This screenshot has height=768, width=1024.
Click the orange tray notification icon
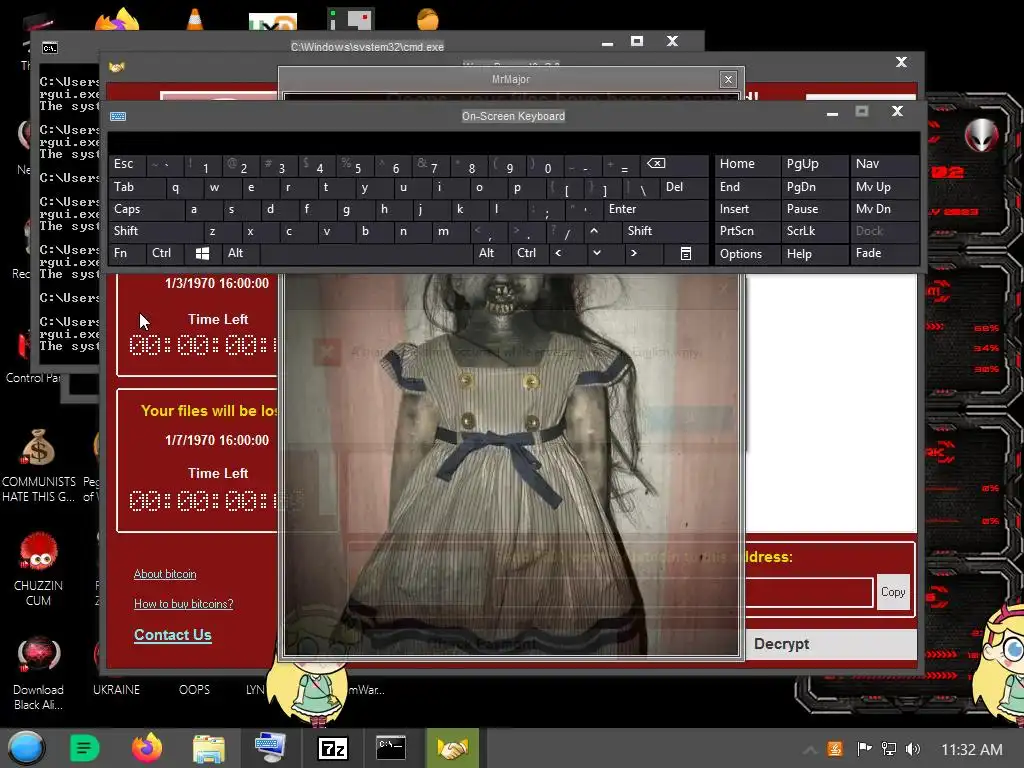click(835, 749)
